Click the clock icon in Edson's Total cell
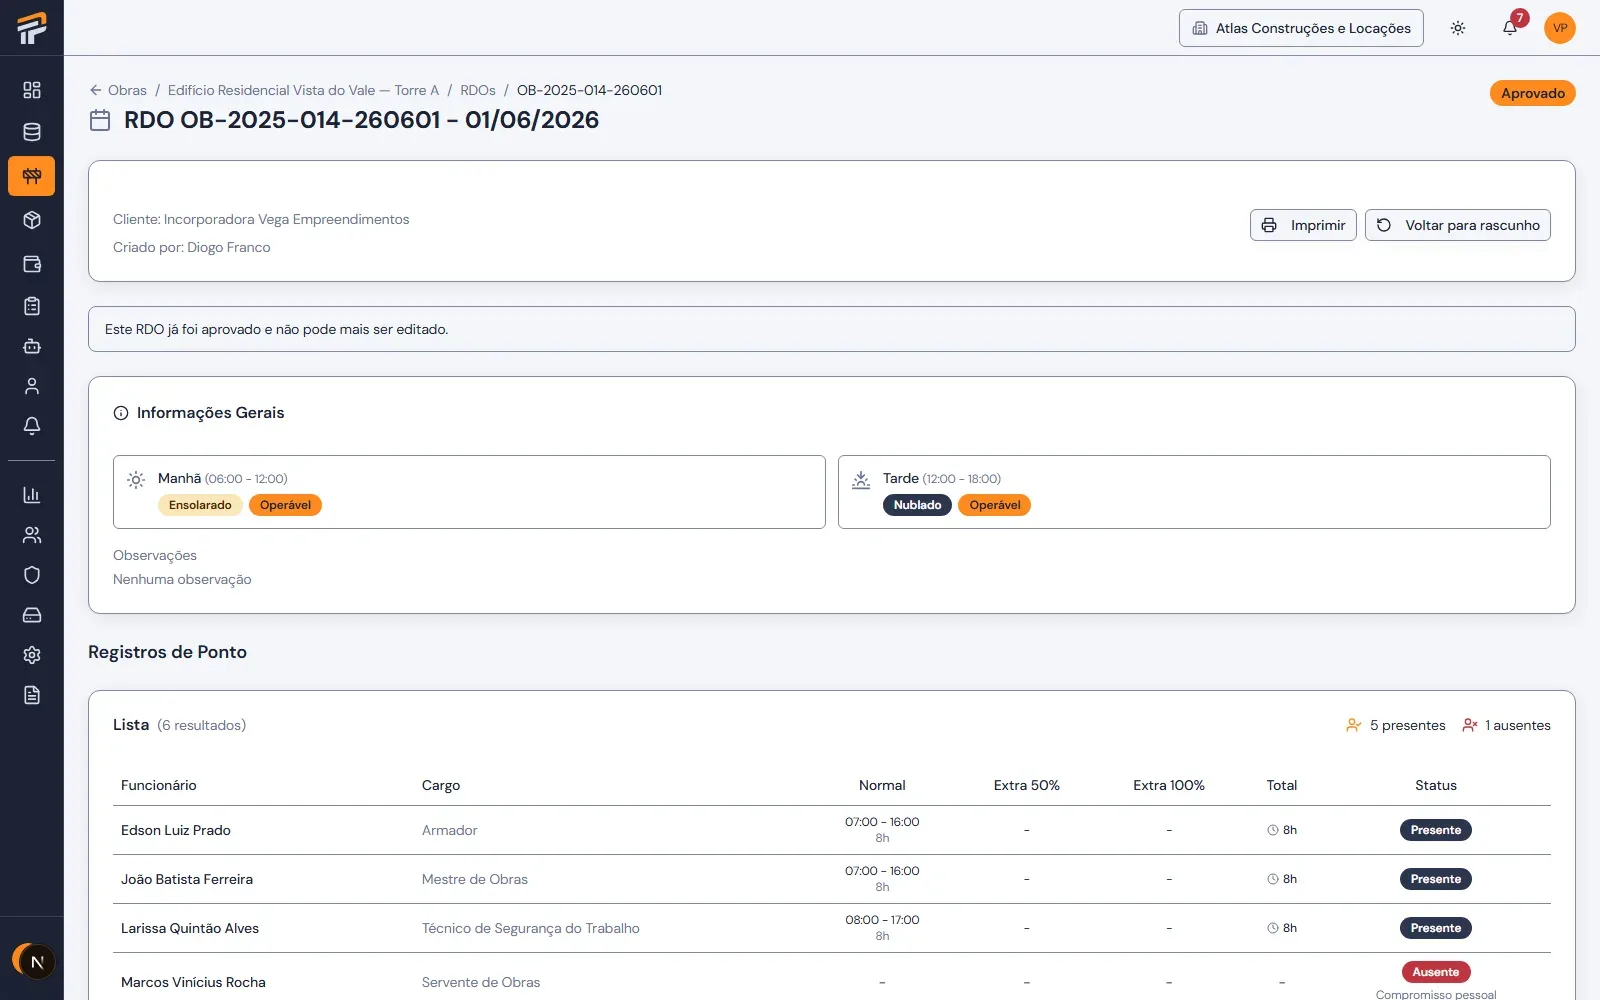The image size is (1600, 1000). click(1273, 830)
